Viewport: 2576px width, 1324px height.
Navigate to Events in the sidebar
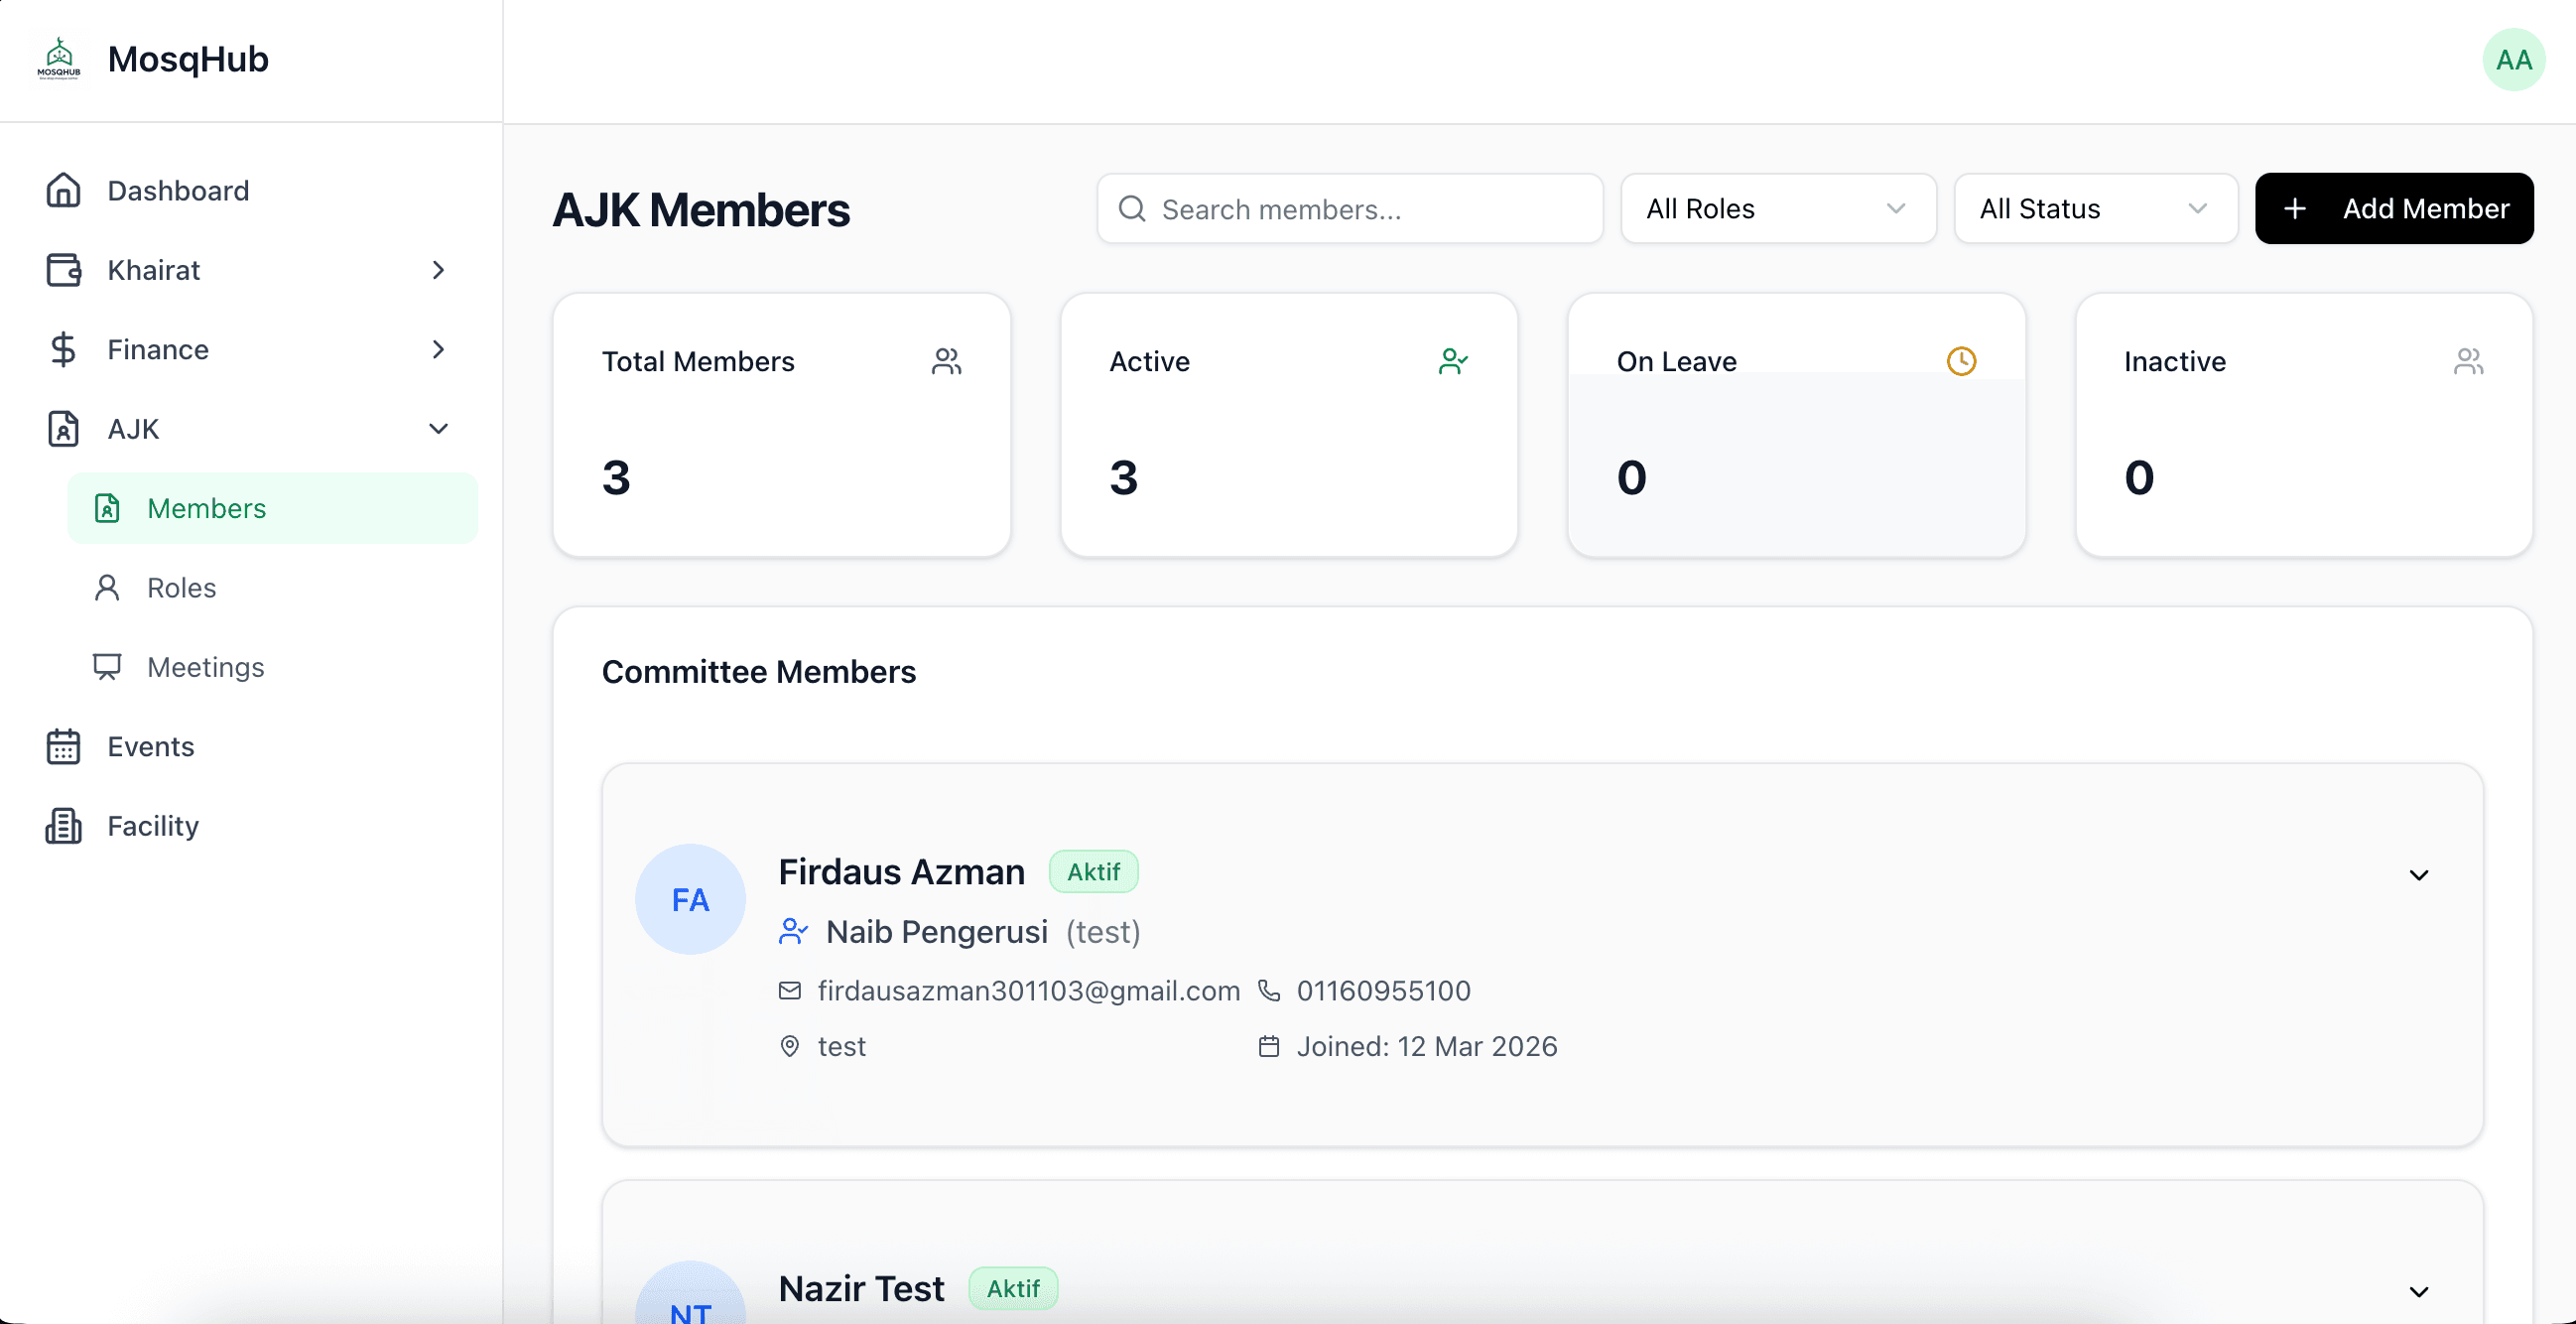coord(250,746)
